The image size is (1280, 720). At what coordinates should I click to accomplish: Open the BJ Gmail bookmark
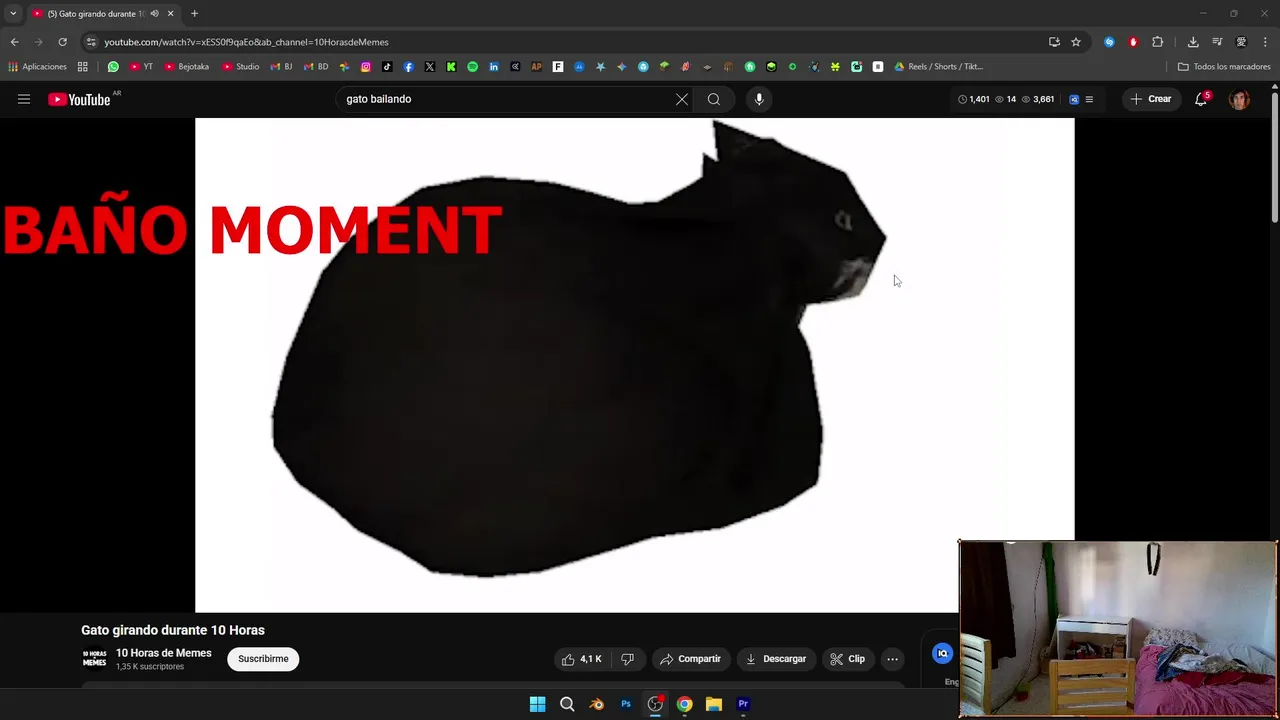click(x=281, y=67)
